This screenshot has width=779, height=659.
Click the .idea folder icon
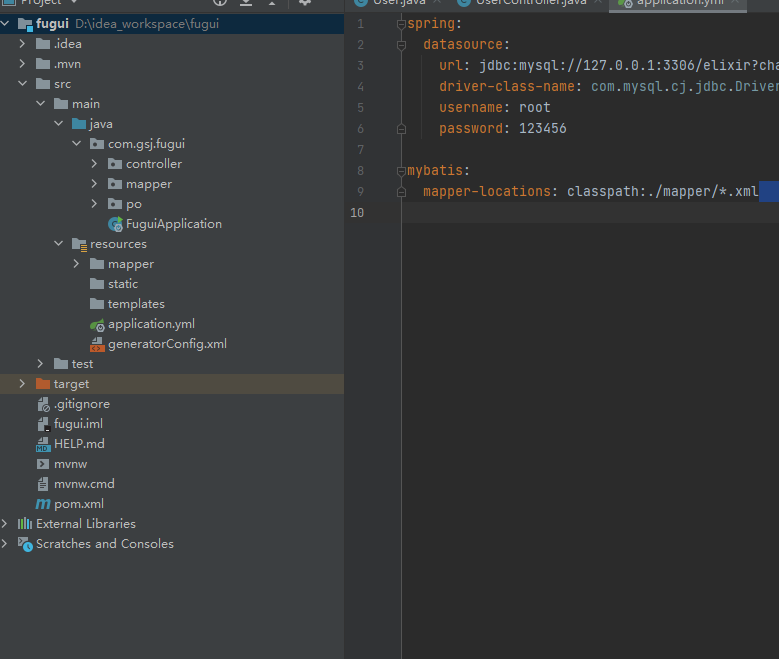[43, 44]
